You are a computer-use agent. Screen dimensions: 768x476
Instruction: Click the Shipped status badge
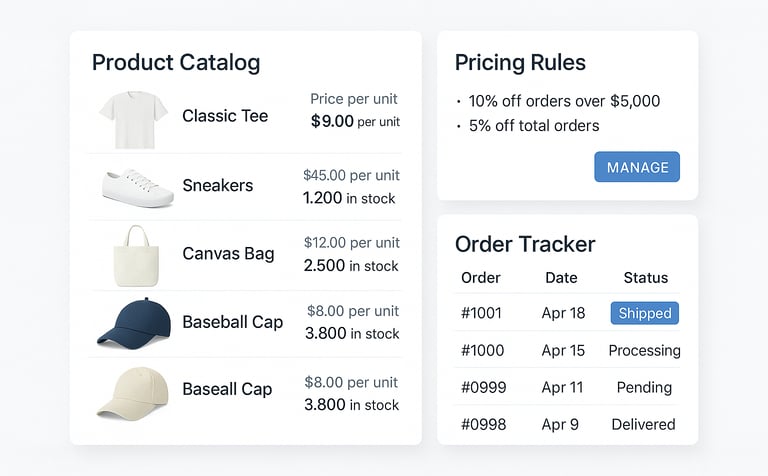pyautogui.click(x=645, y=313)
